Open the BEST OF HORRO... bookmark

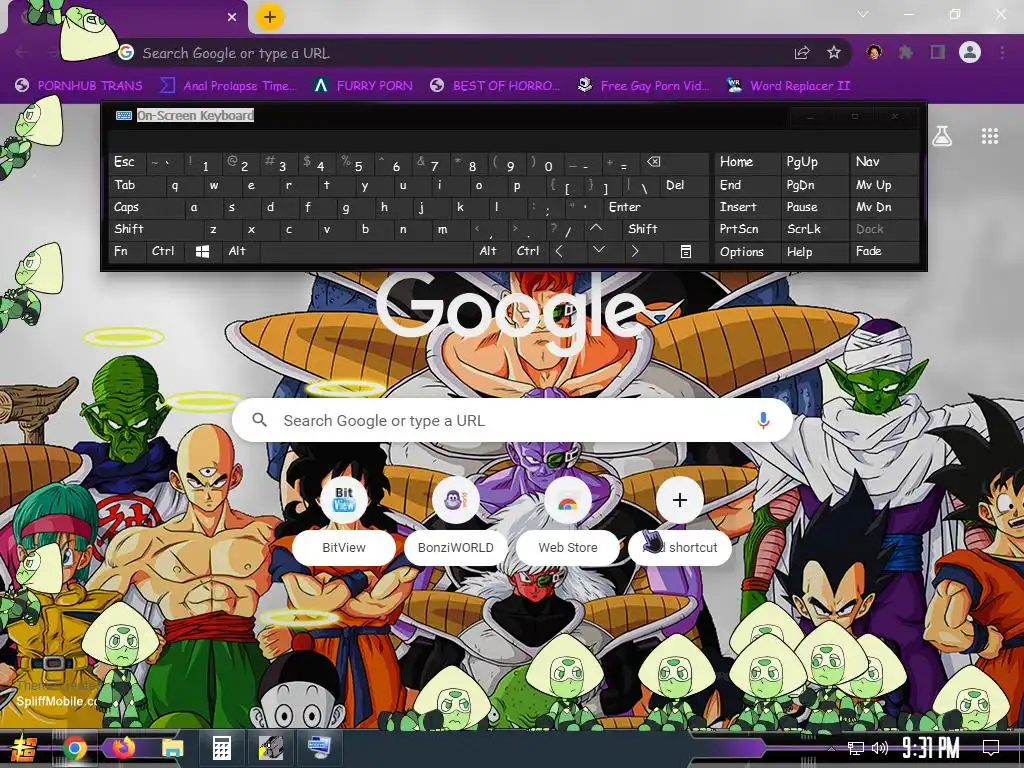tap(495, 86)
